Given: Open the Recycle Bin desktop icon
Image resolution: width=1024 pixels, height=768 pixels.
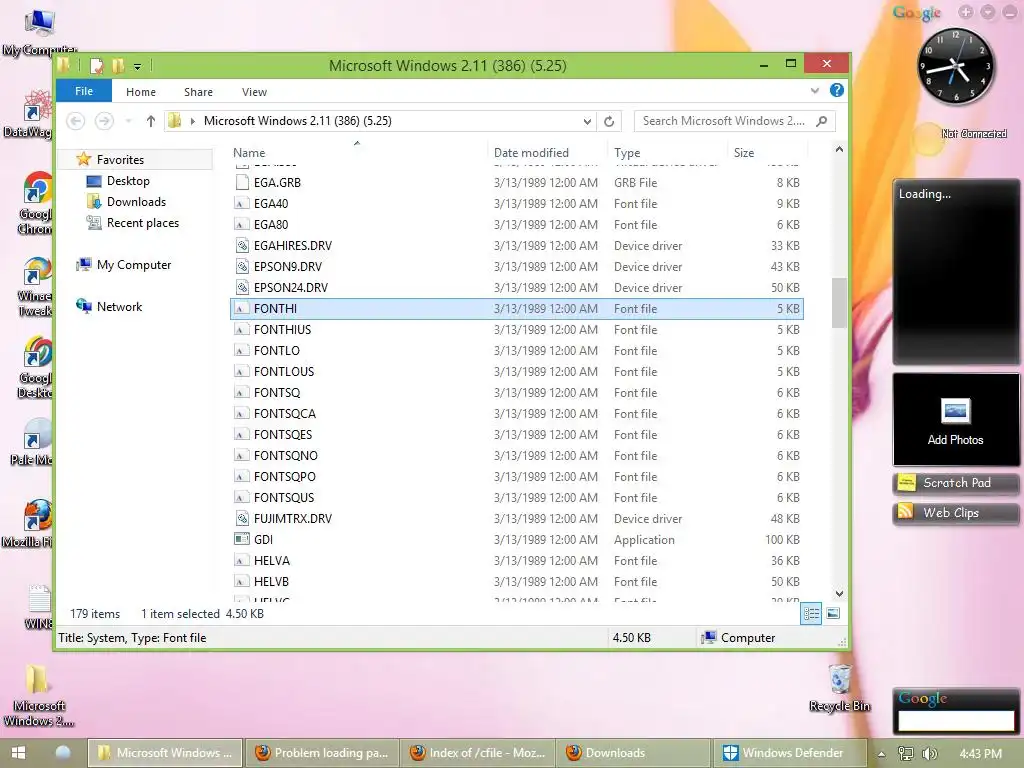Looking at the screenshot, I should [x=840, y=688].
